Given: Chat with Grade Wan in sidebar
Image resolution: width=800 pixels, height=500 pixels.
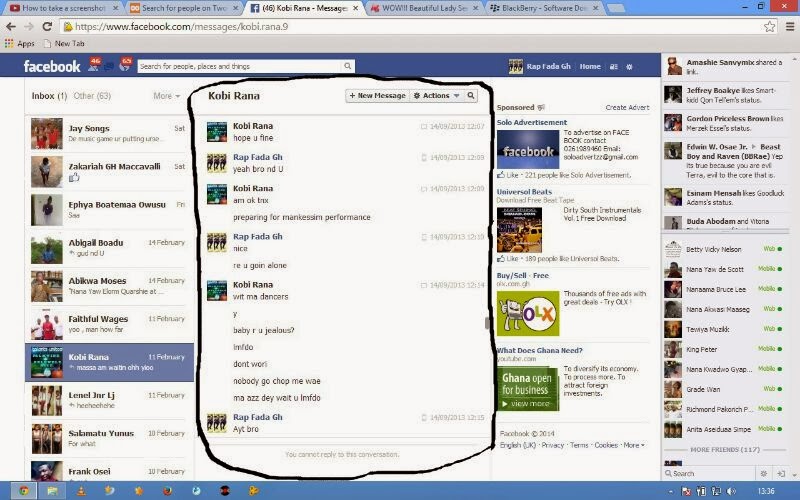Looking at the screenshot, I should click(723, 389).
